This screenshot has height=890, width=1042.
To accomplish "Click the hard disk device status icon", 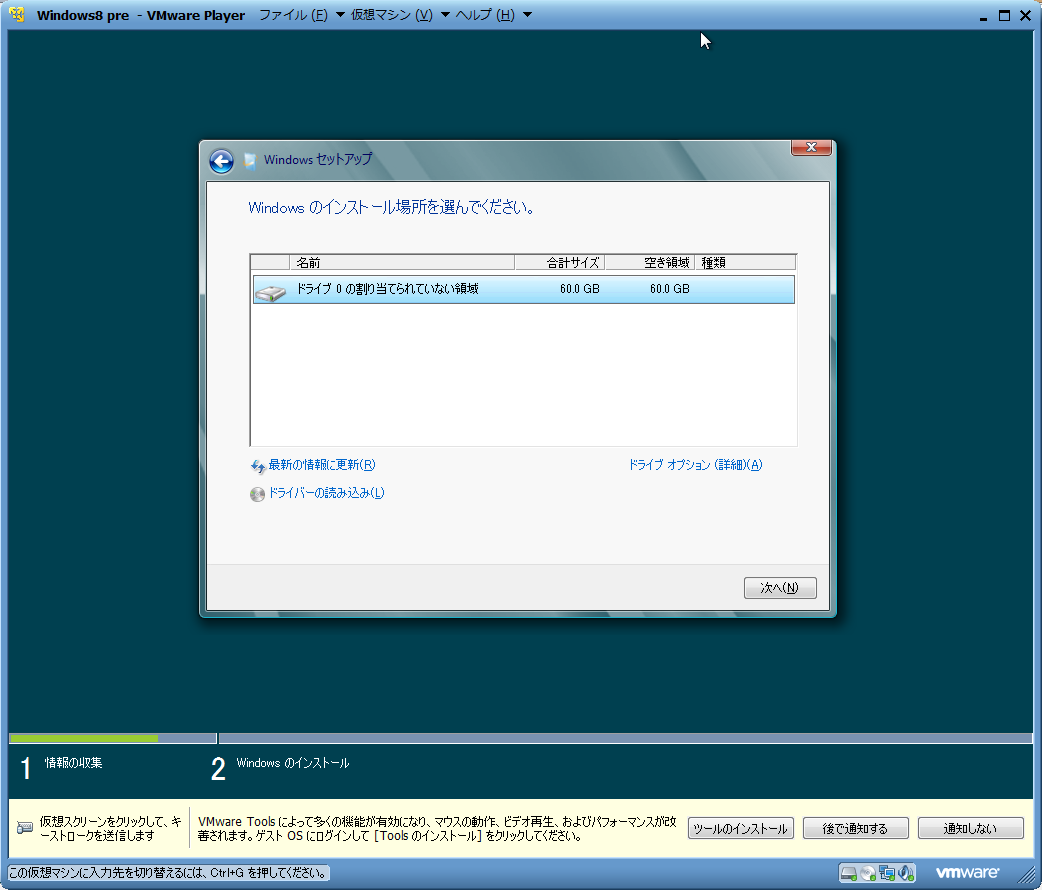I will pos(849,873).
